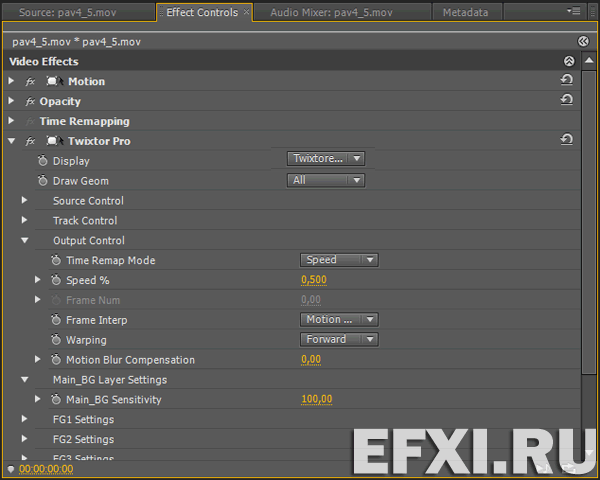Click the Motion transform icon
This screenshot has height=480, width=600.
tap(55, 81)
